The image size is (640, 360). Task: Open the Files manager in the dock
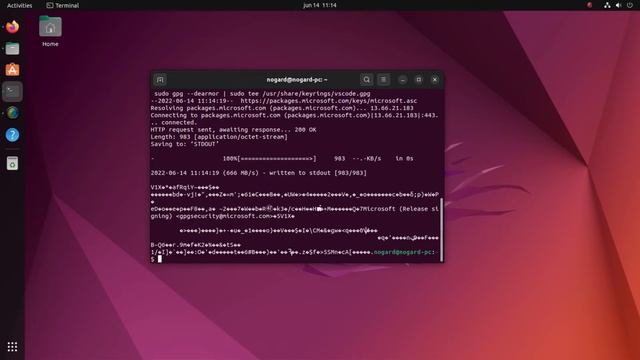pyautogui.click(x=12, y=49)
